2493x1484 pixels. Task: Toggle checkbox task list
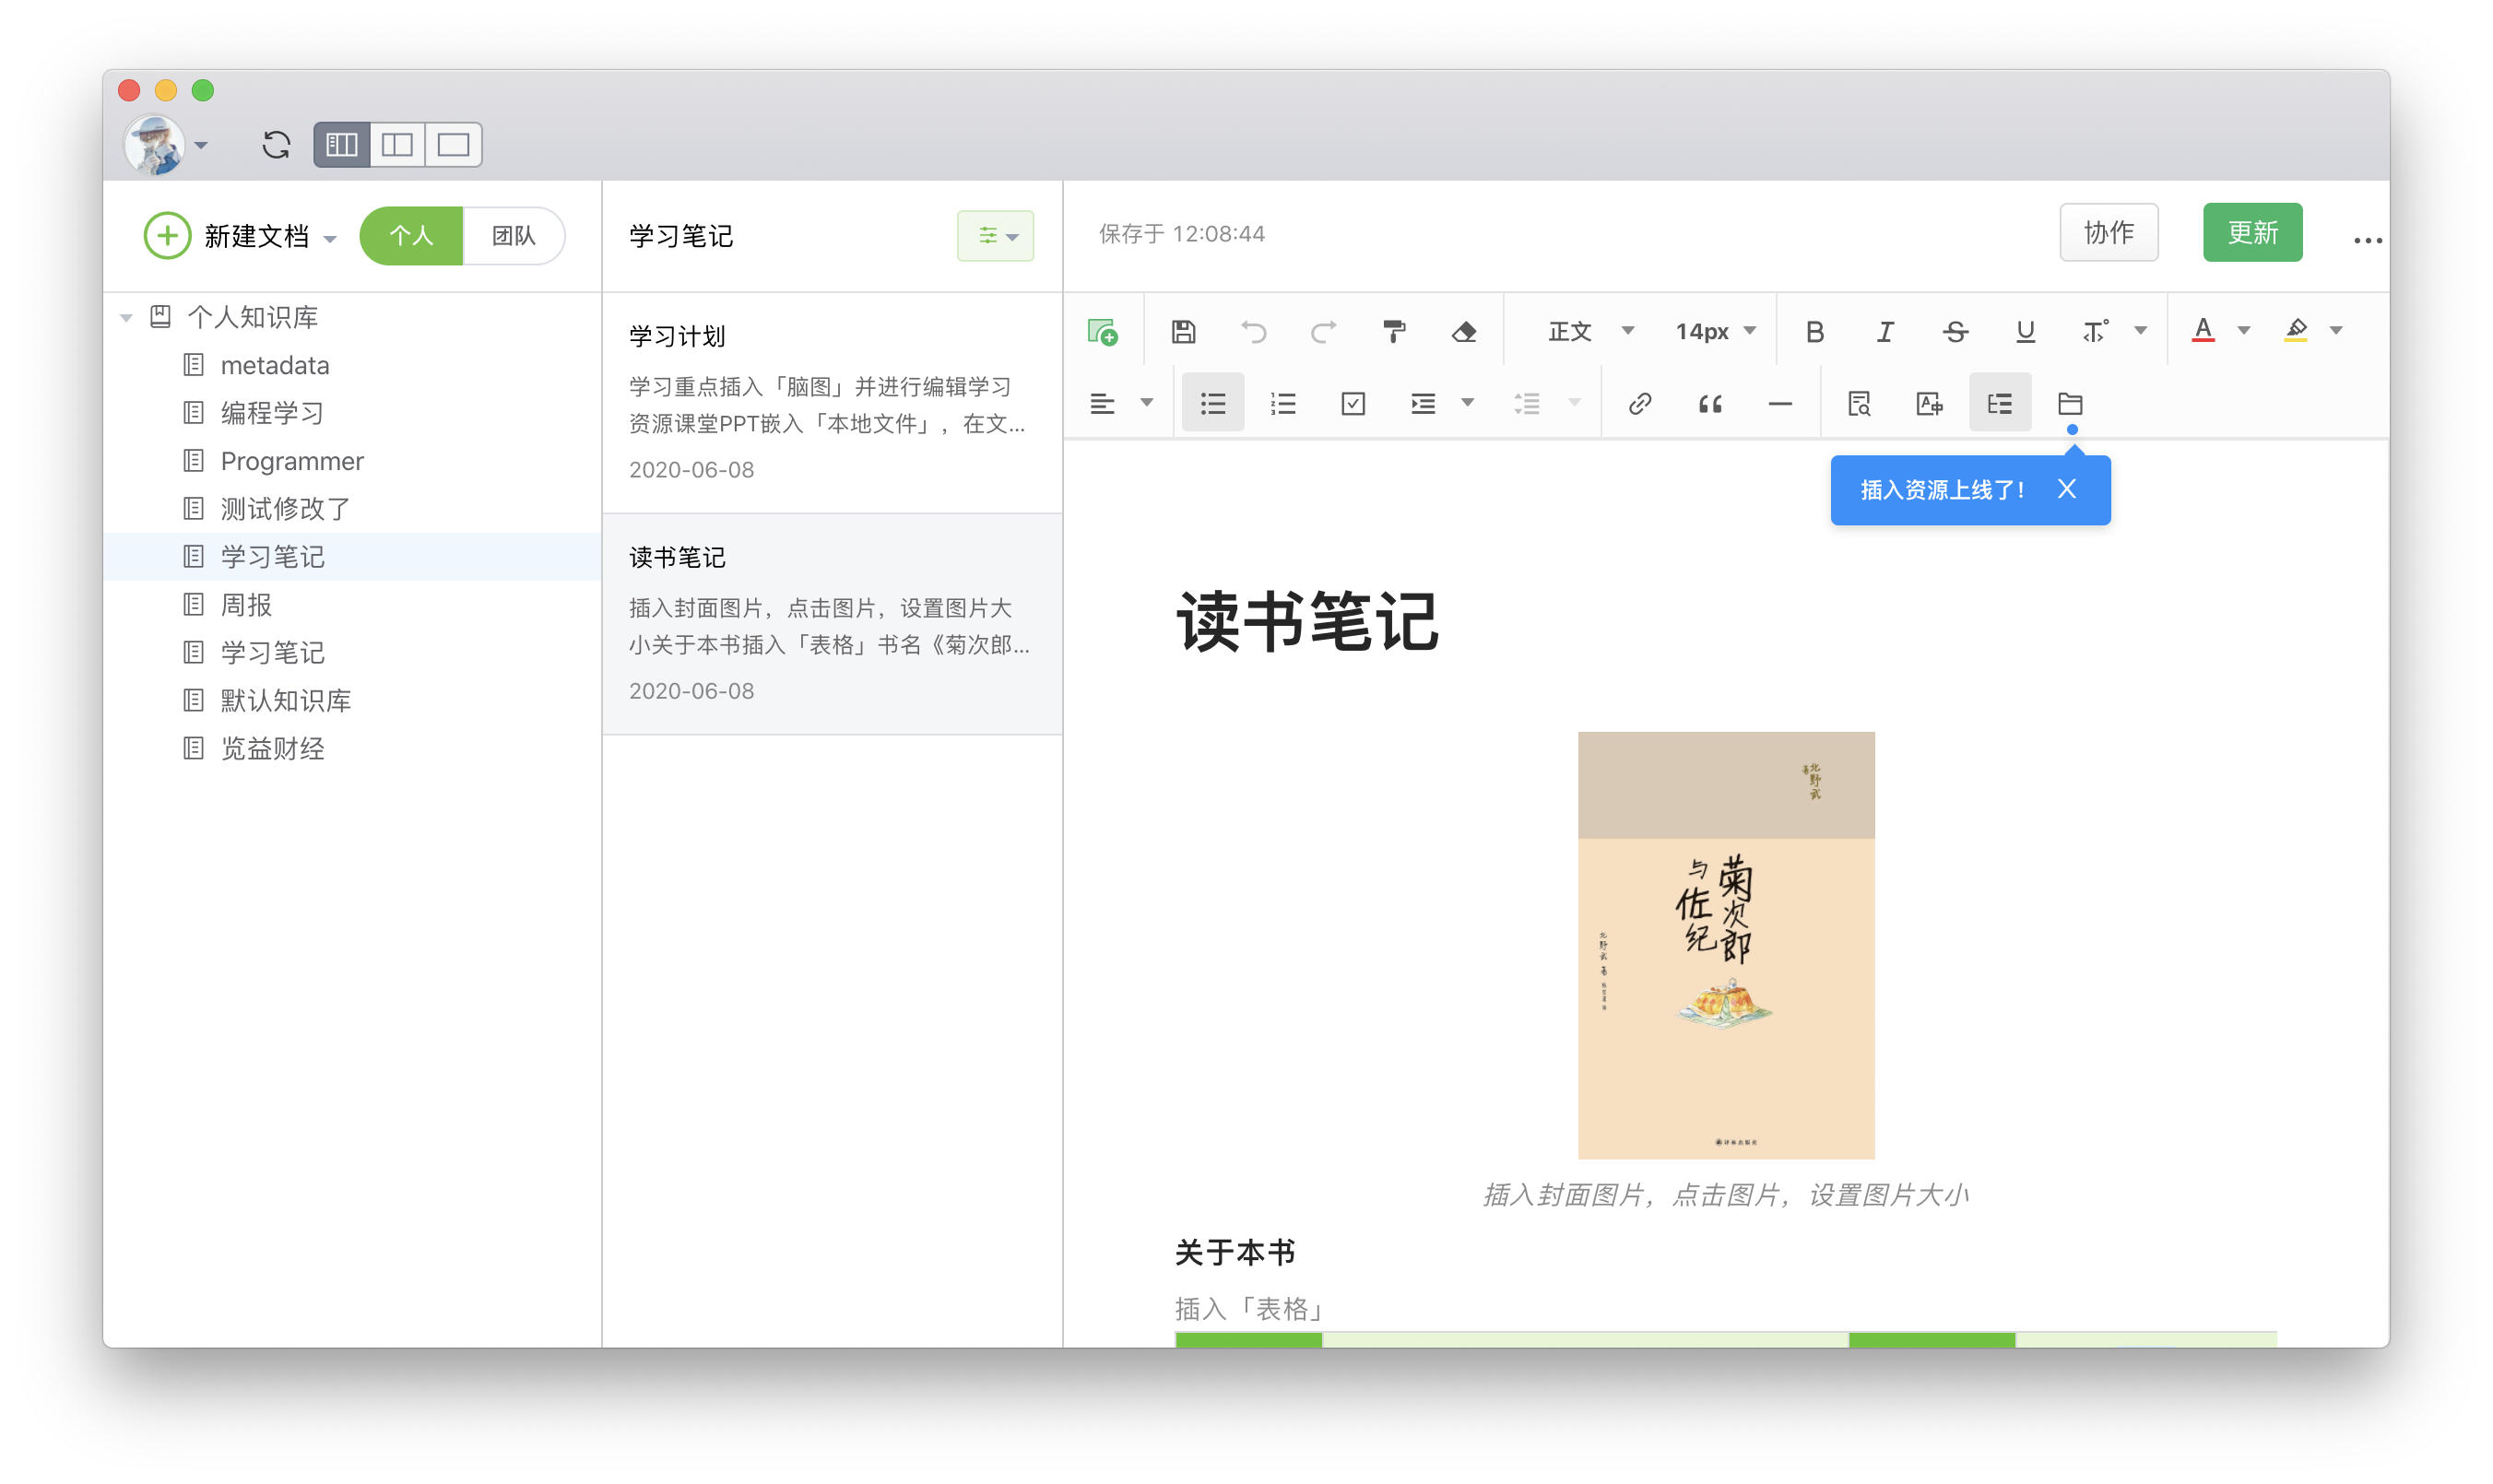(1353, 403)
